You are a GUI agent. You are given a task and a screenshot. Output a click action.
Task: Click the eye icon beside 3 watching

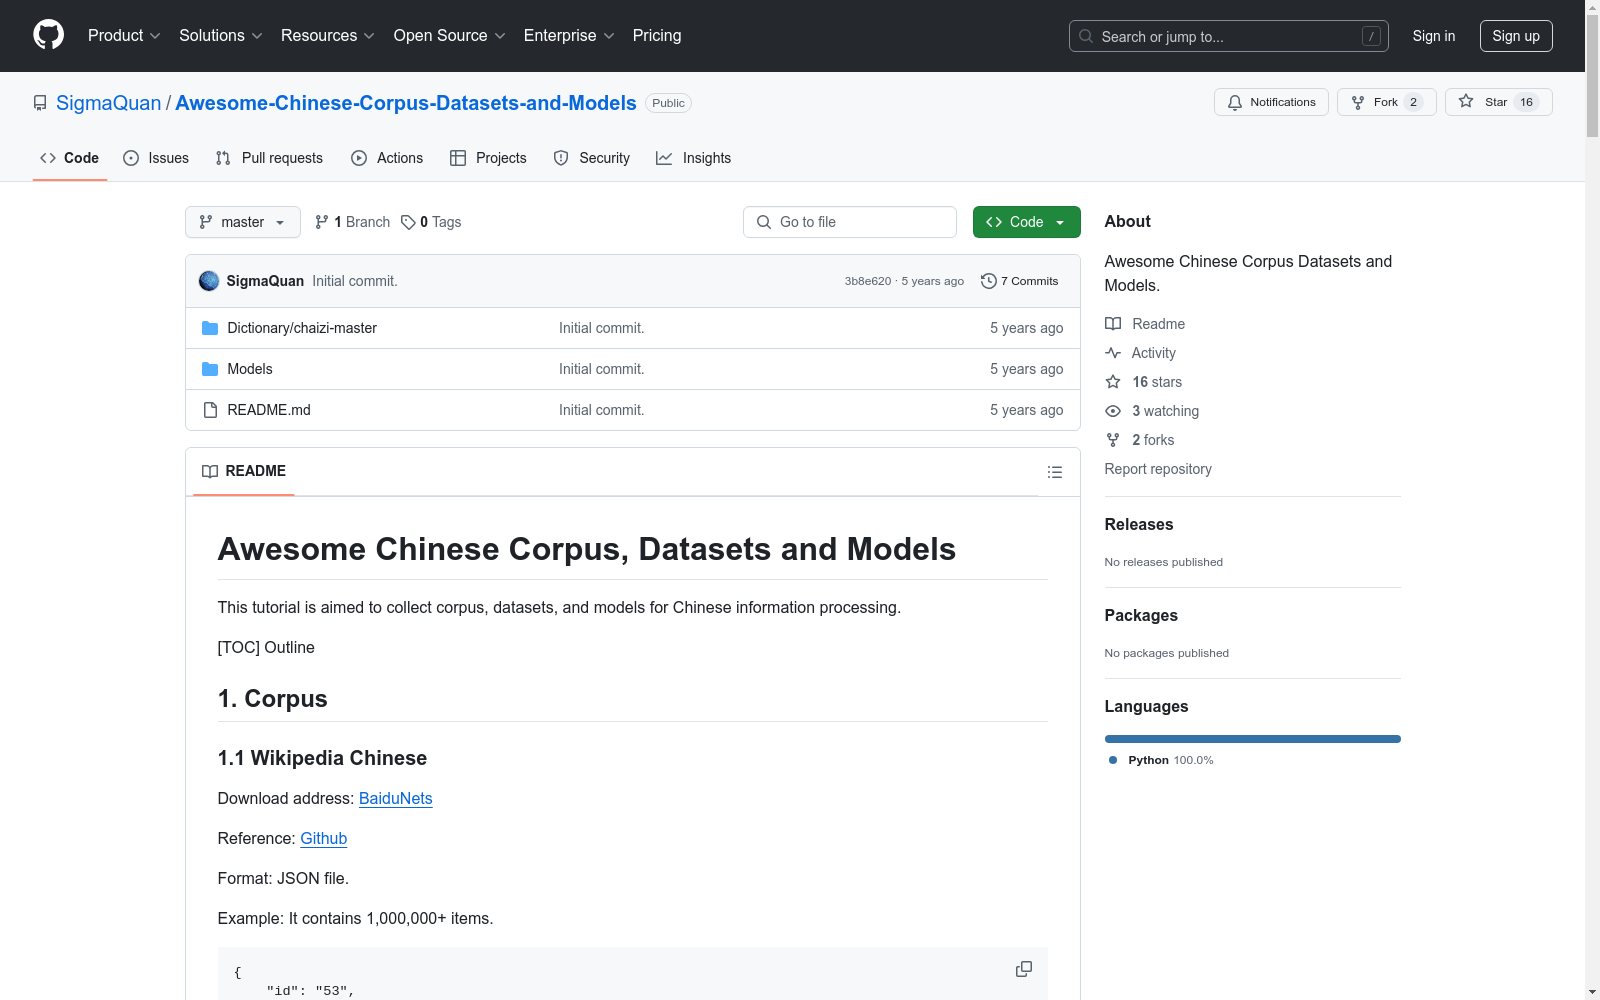tap(1113, 411)
